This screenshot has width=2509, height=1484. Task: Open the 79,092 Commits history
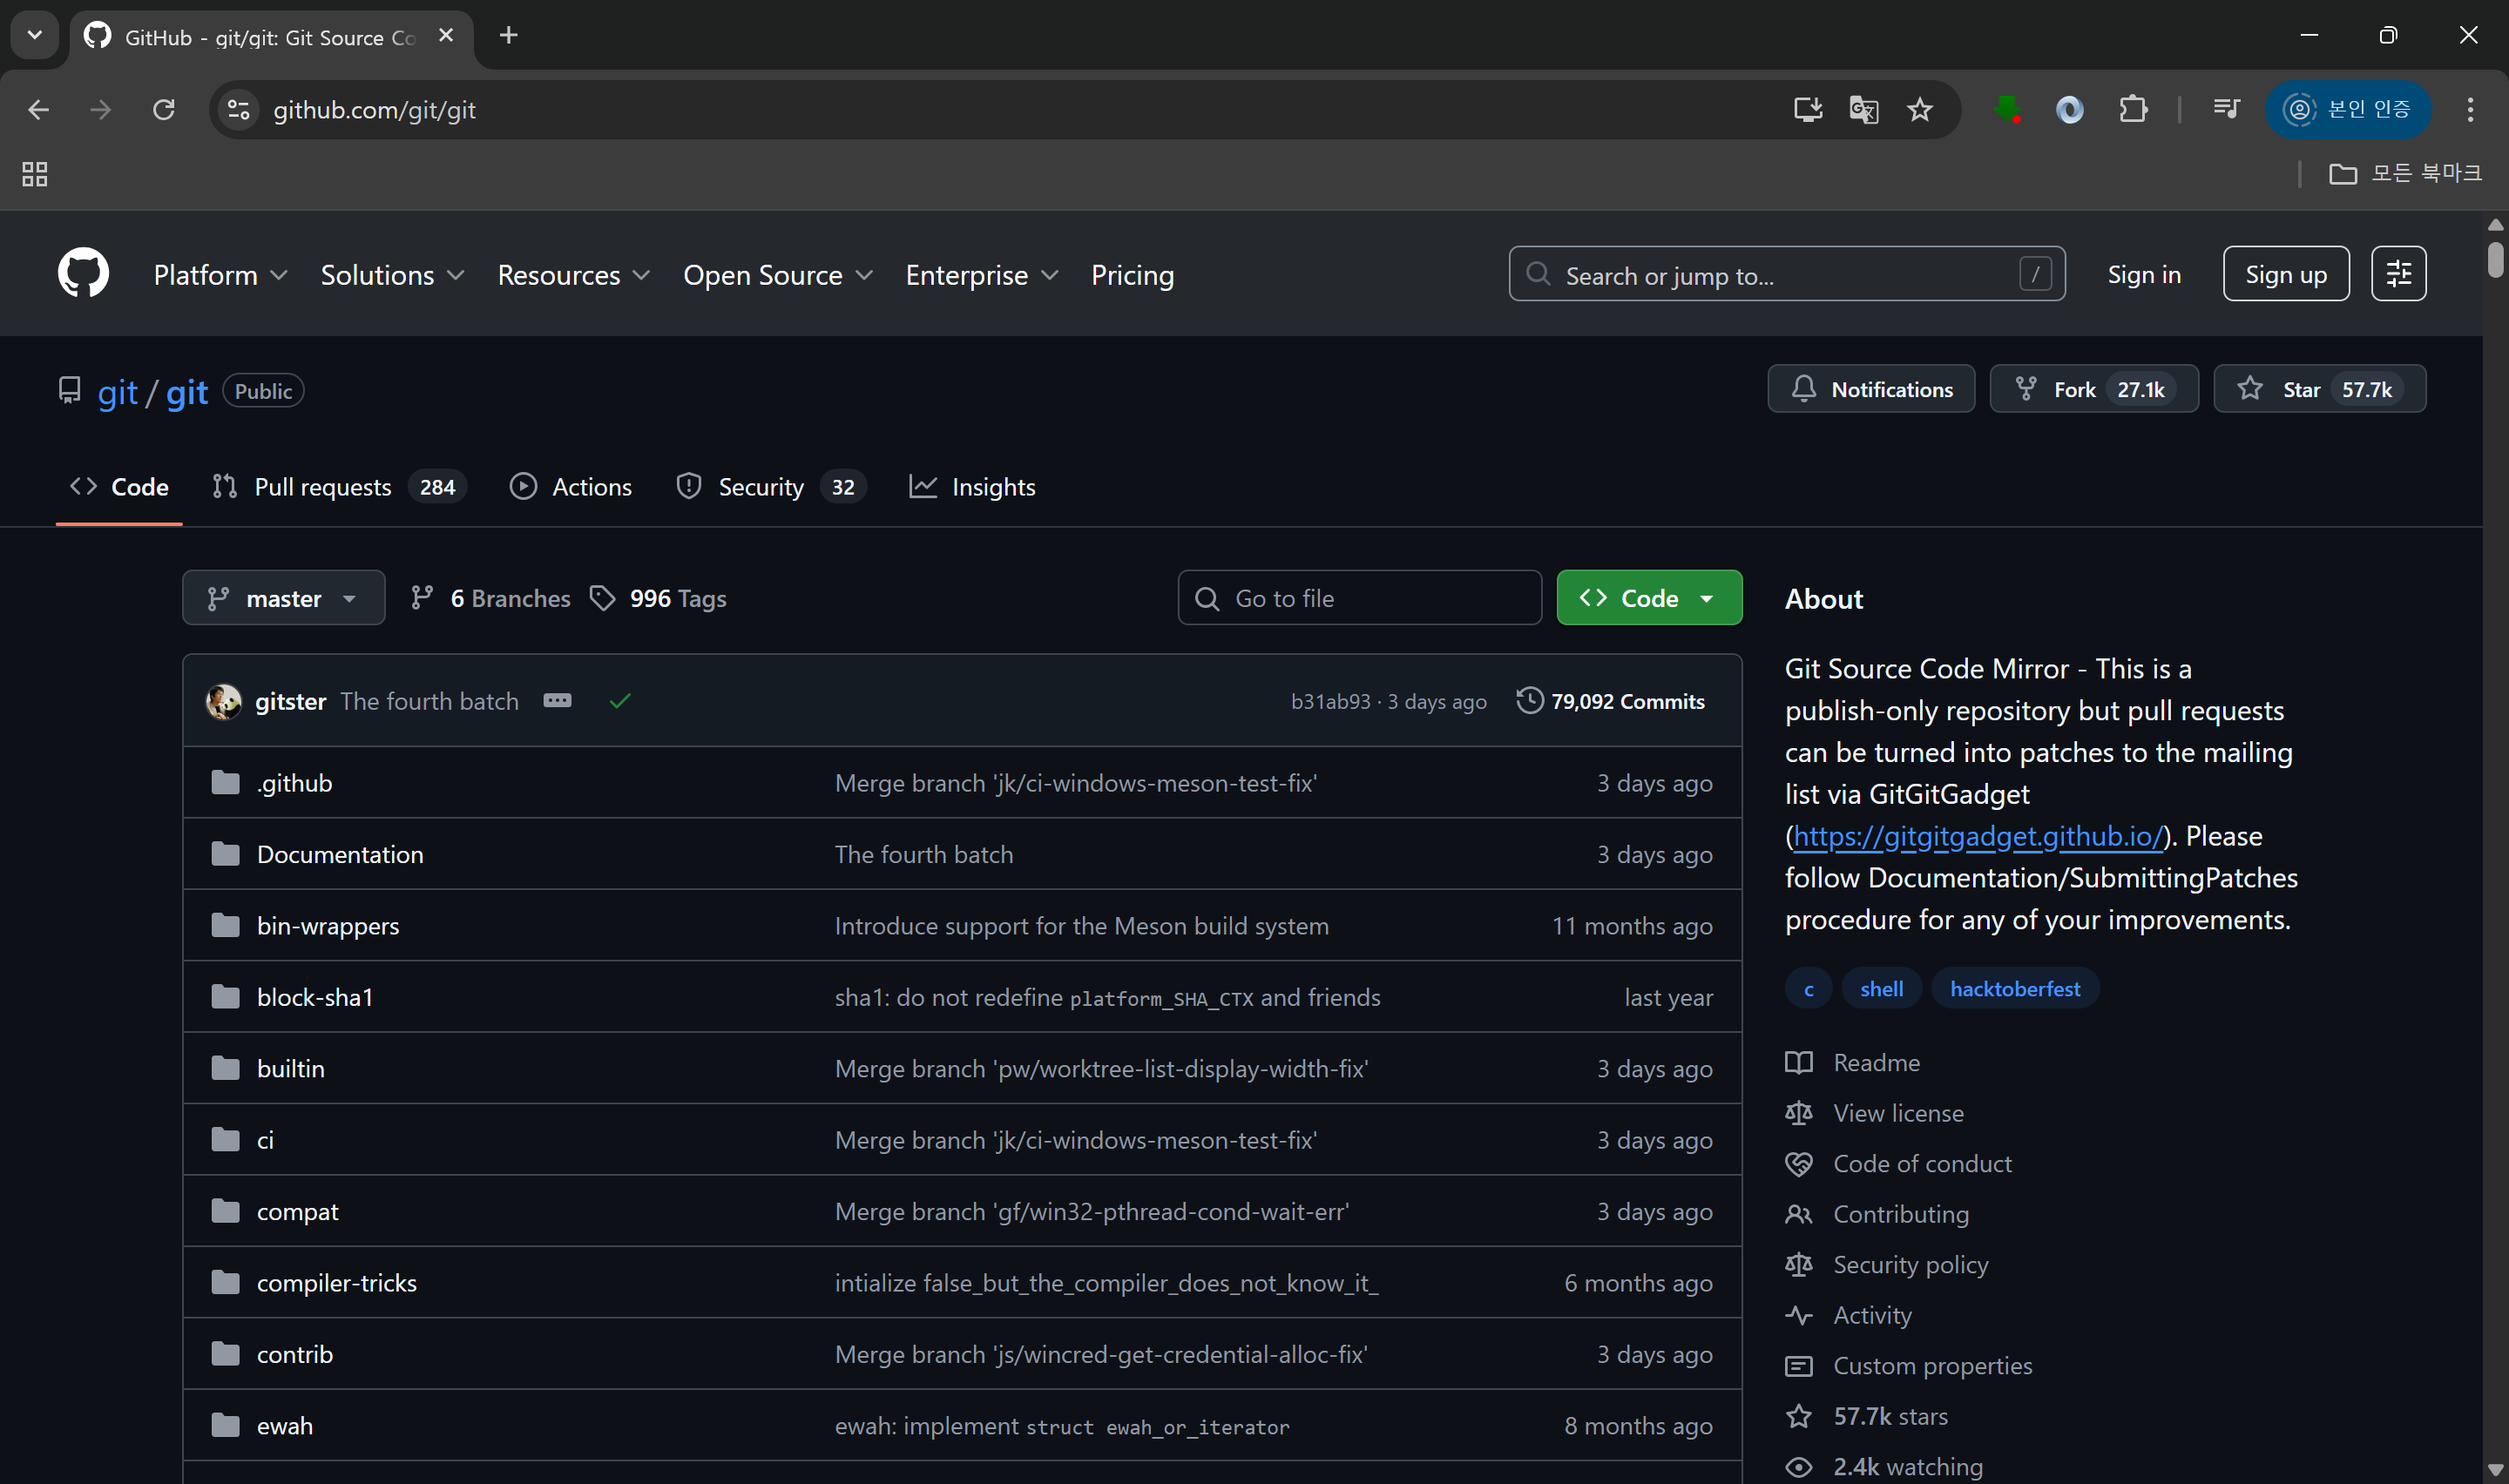tap(1610, 701)
